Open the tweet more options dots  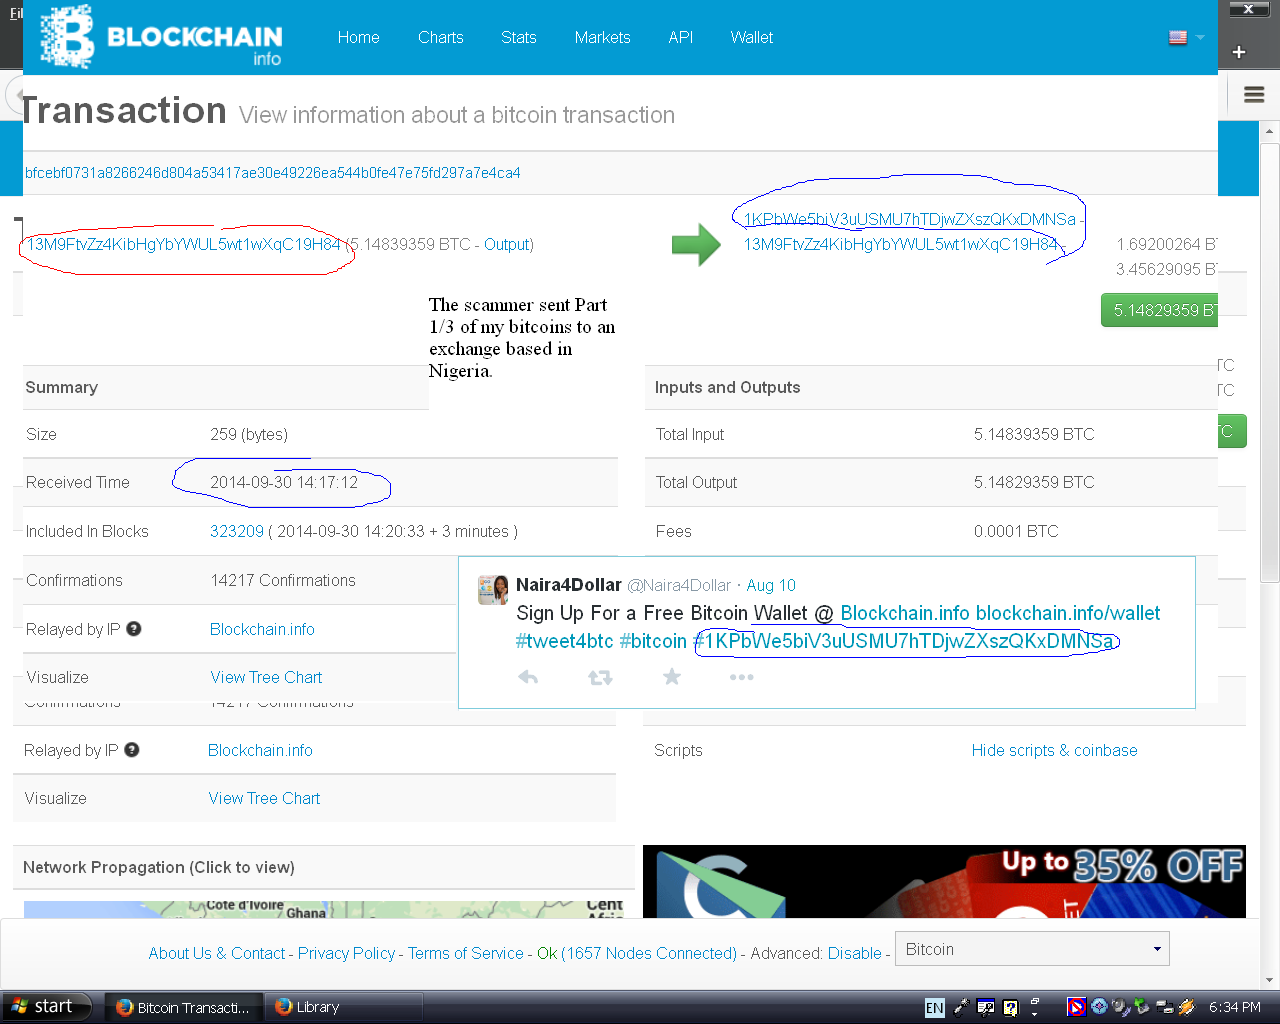[x=741, y=677]
